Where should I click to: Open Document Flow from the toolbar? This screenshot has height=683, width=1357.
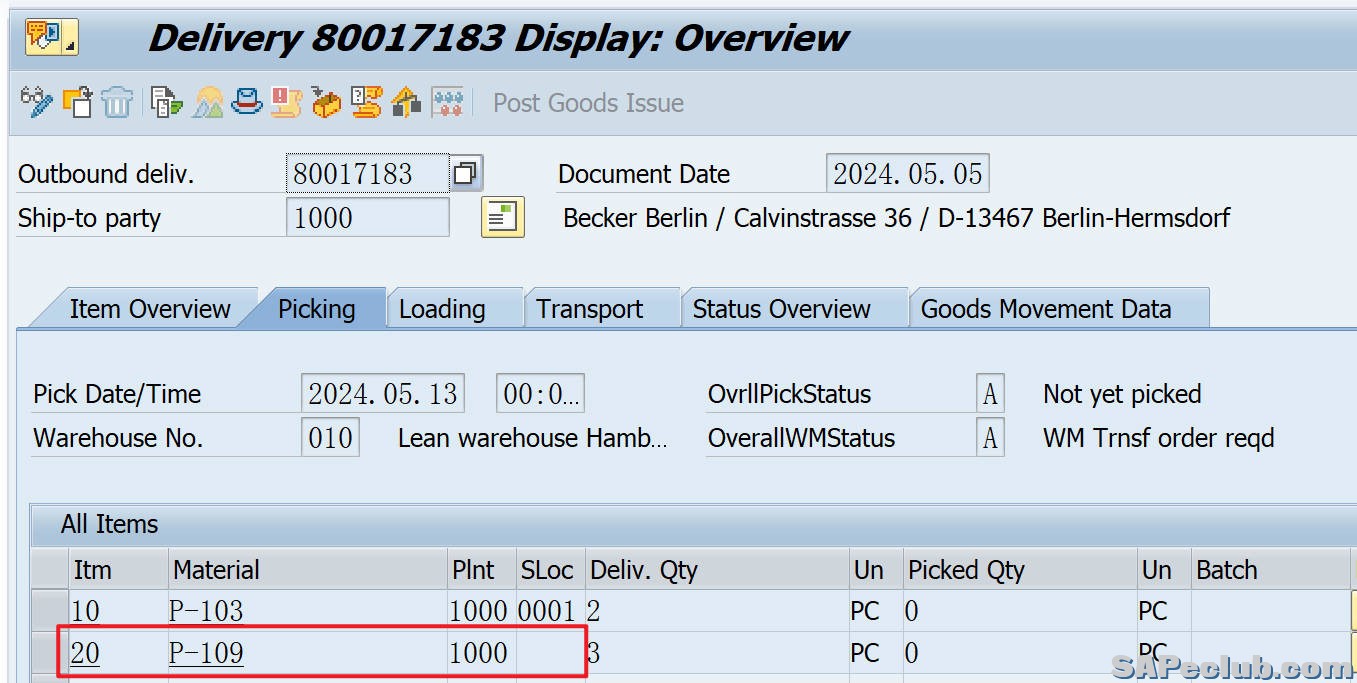pyautogui.click(x=166, y=102)
